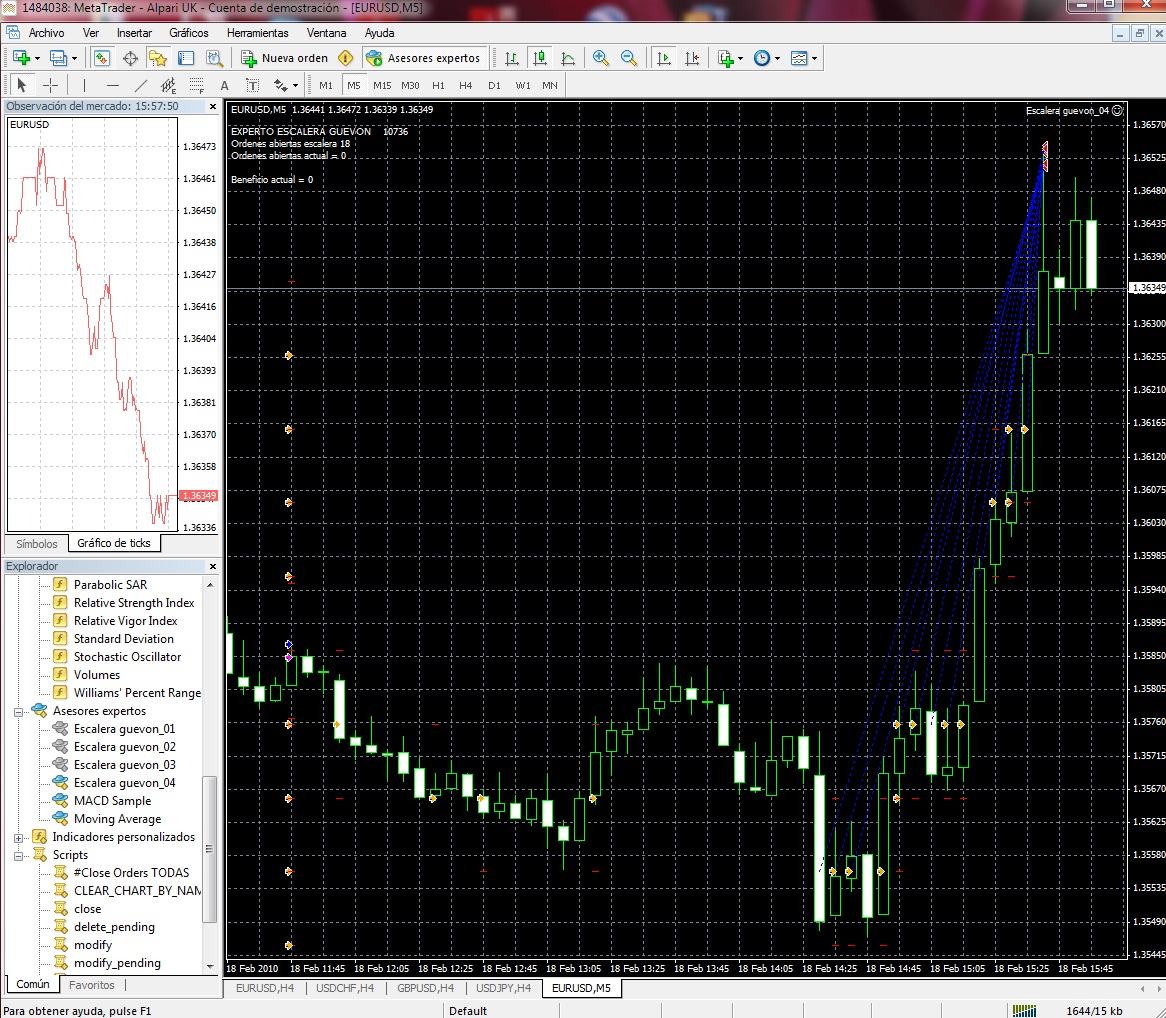This screenshot has height=1018, width=1166.
Task: Click the Zoom In magnifier icon
Action: (x=601, y=58)
